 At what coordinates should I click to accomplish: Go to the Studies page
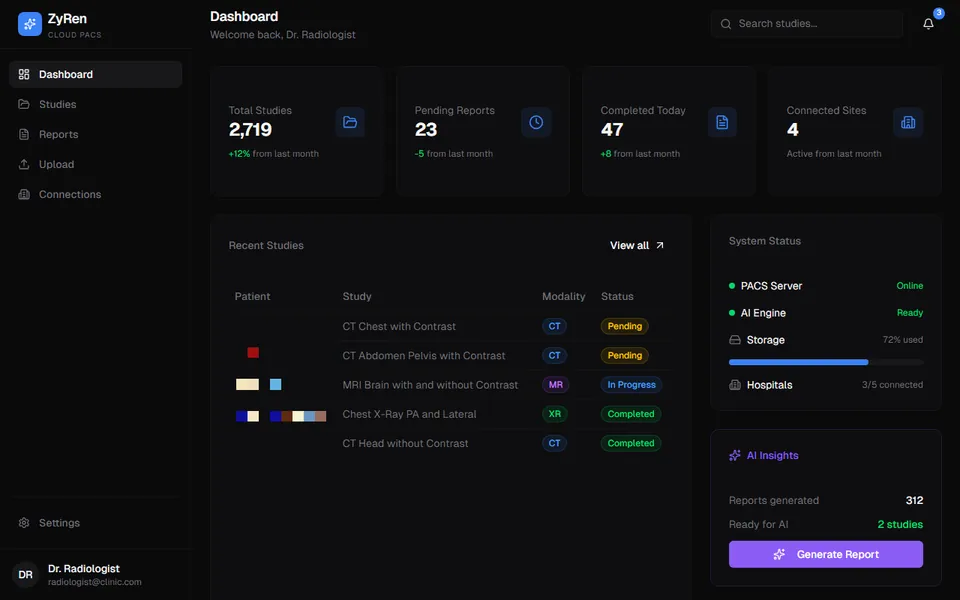pyautogui.click(x=96, y=104)
